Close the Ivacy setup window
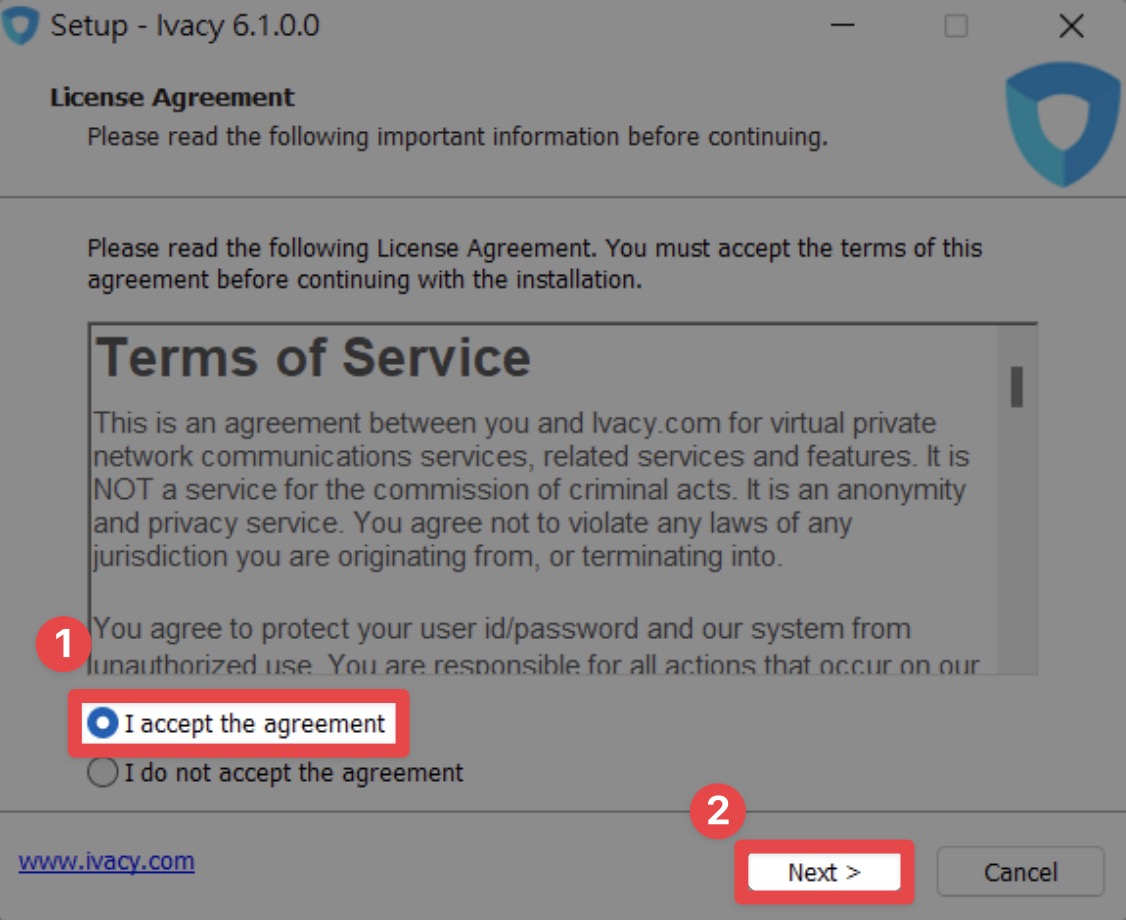The width and height of the screenshot is (1126, 920). tap(1071, 26)
